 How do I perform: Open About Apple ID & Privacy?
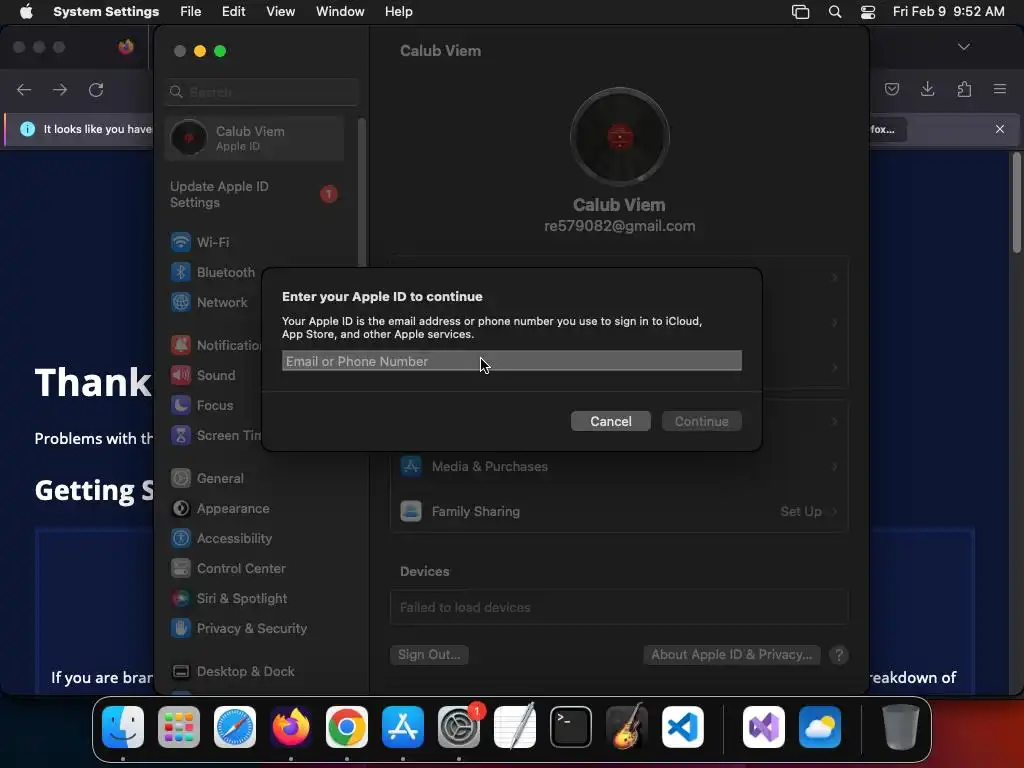coord(731,654)
